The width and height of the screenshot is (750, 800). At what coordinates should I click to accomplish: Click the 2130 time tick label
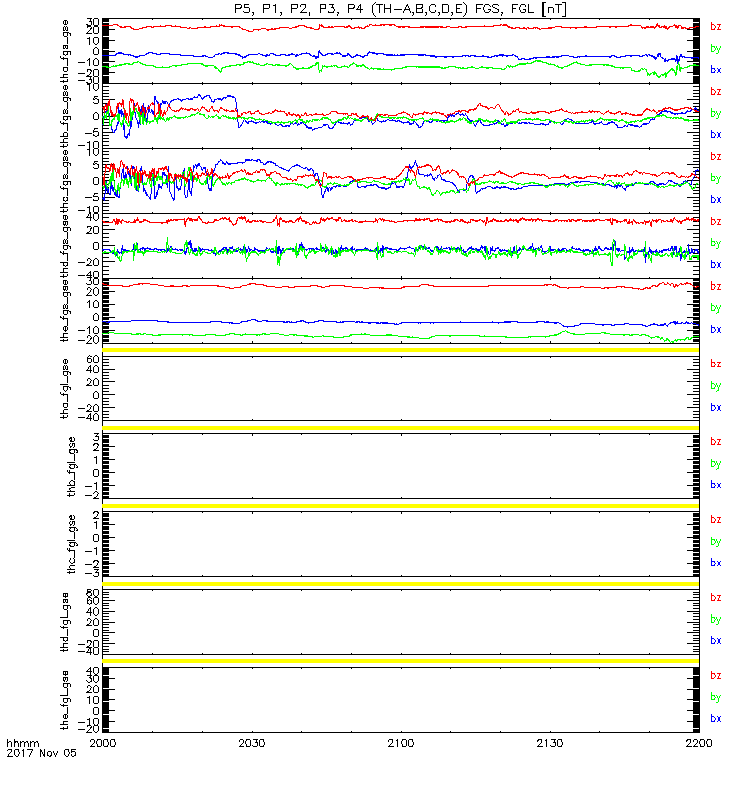(550, 743)
